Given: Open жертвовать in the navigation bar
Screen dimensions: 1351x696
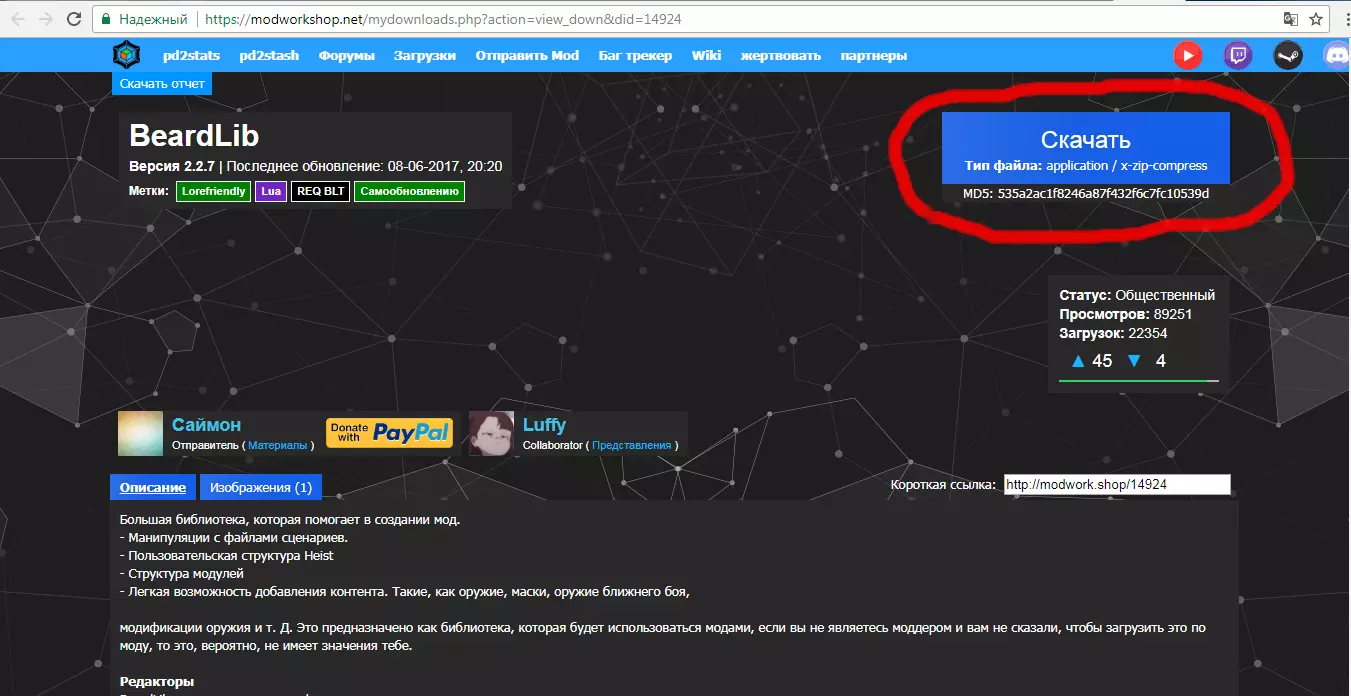Looking at the screenshot, I should click(780, 55).
